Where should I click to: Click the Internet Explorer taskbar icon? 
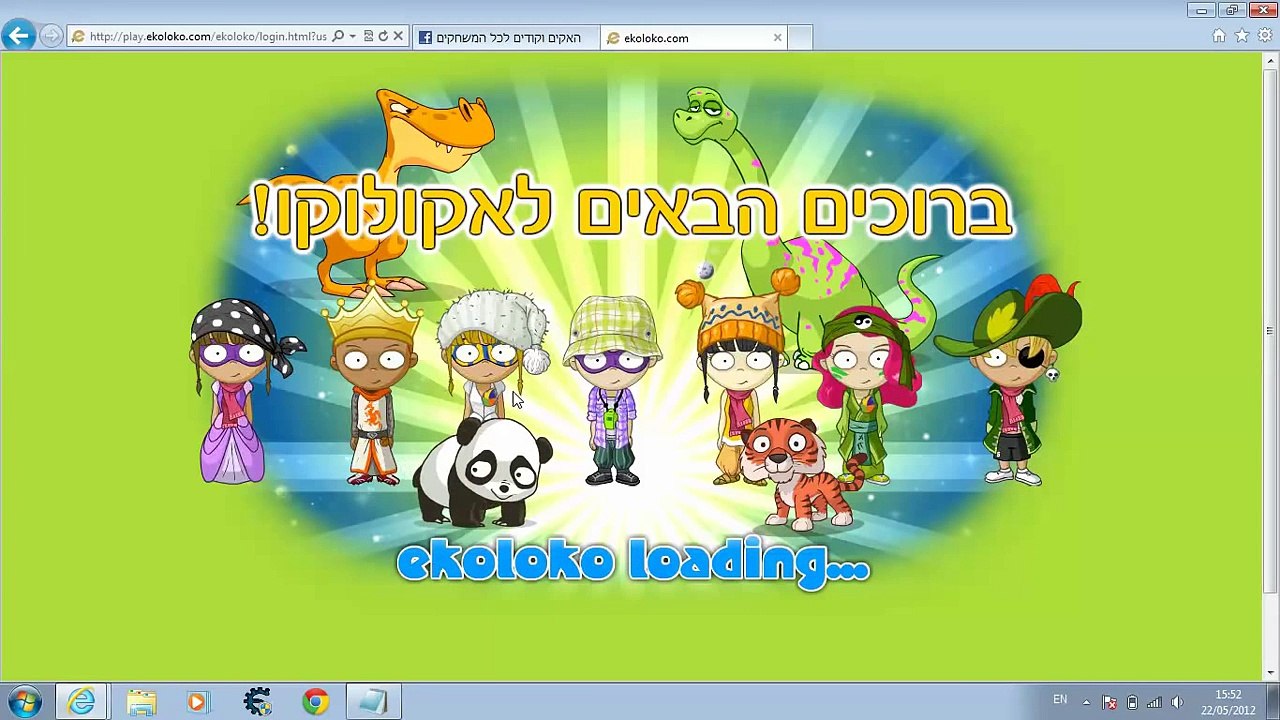82,702
